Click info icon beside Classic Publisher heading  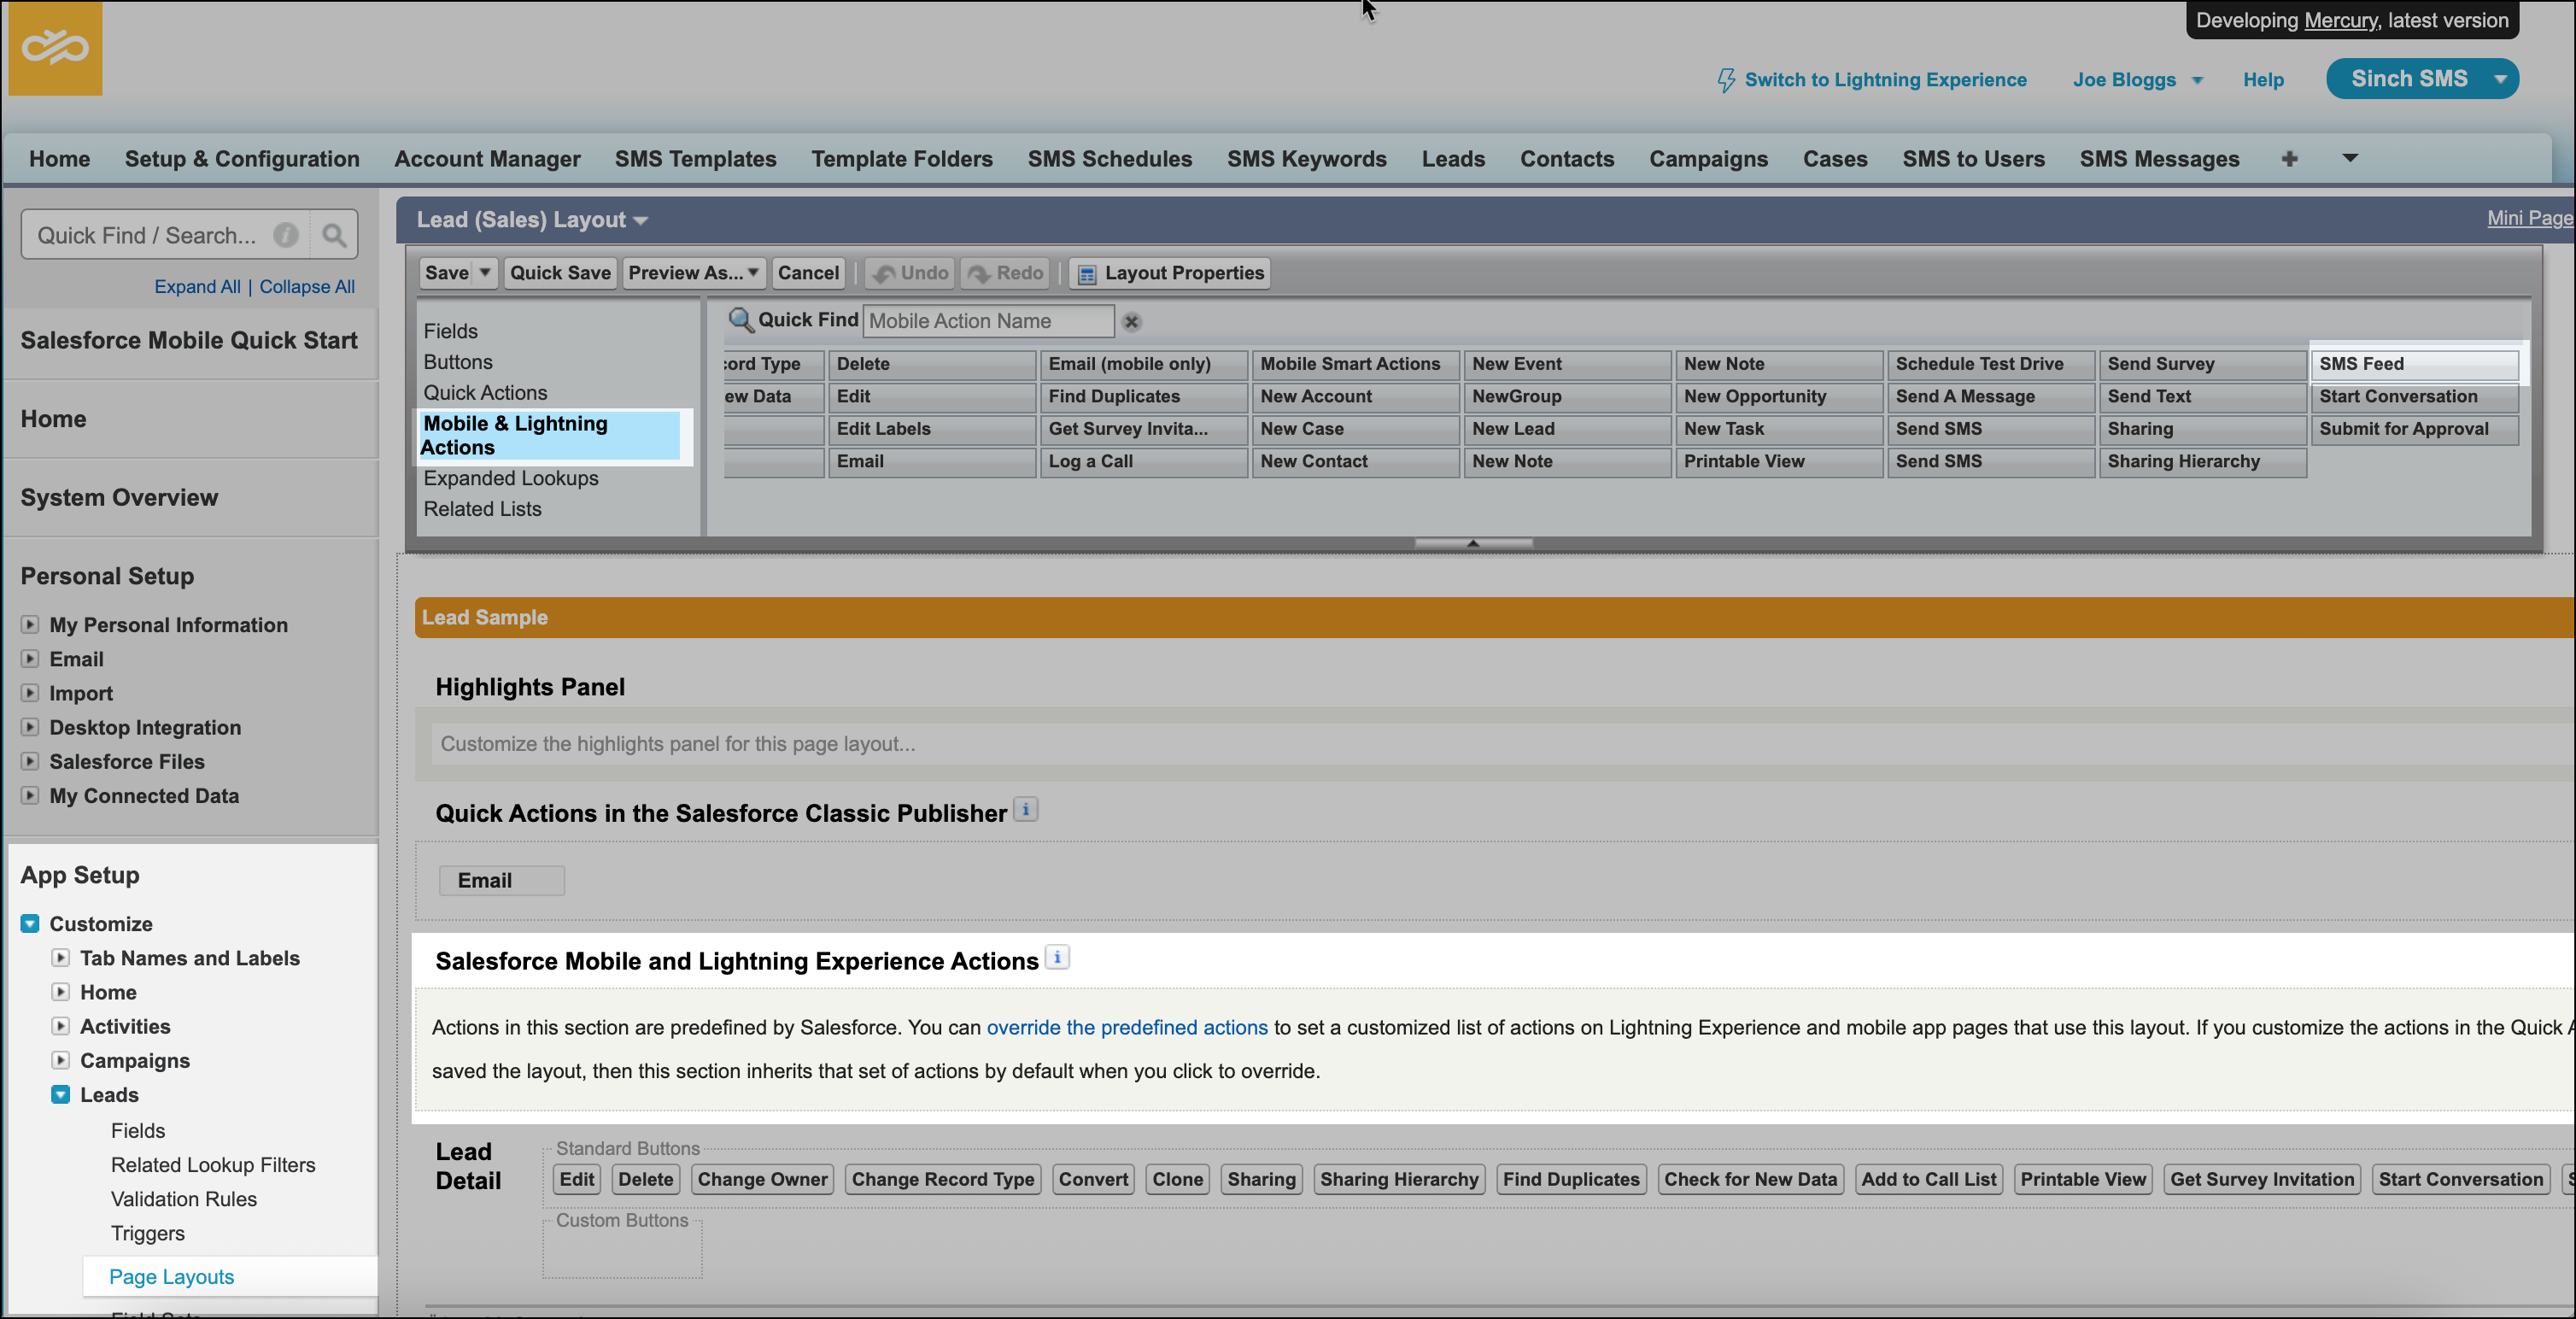click(1026, 810)
